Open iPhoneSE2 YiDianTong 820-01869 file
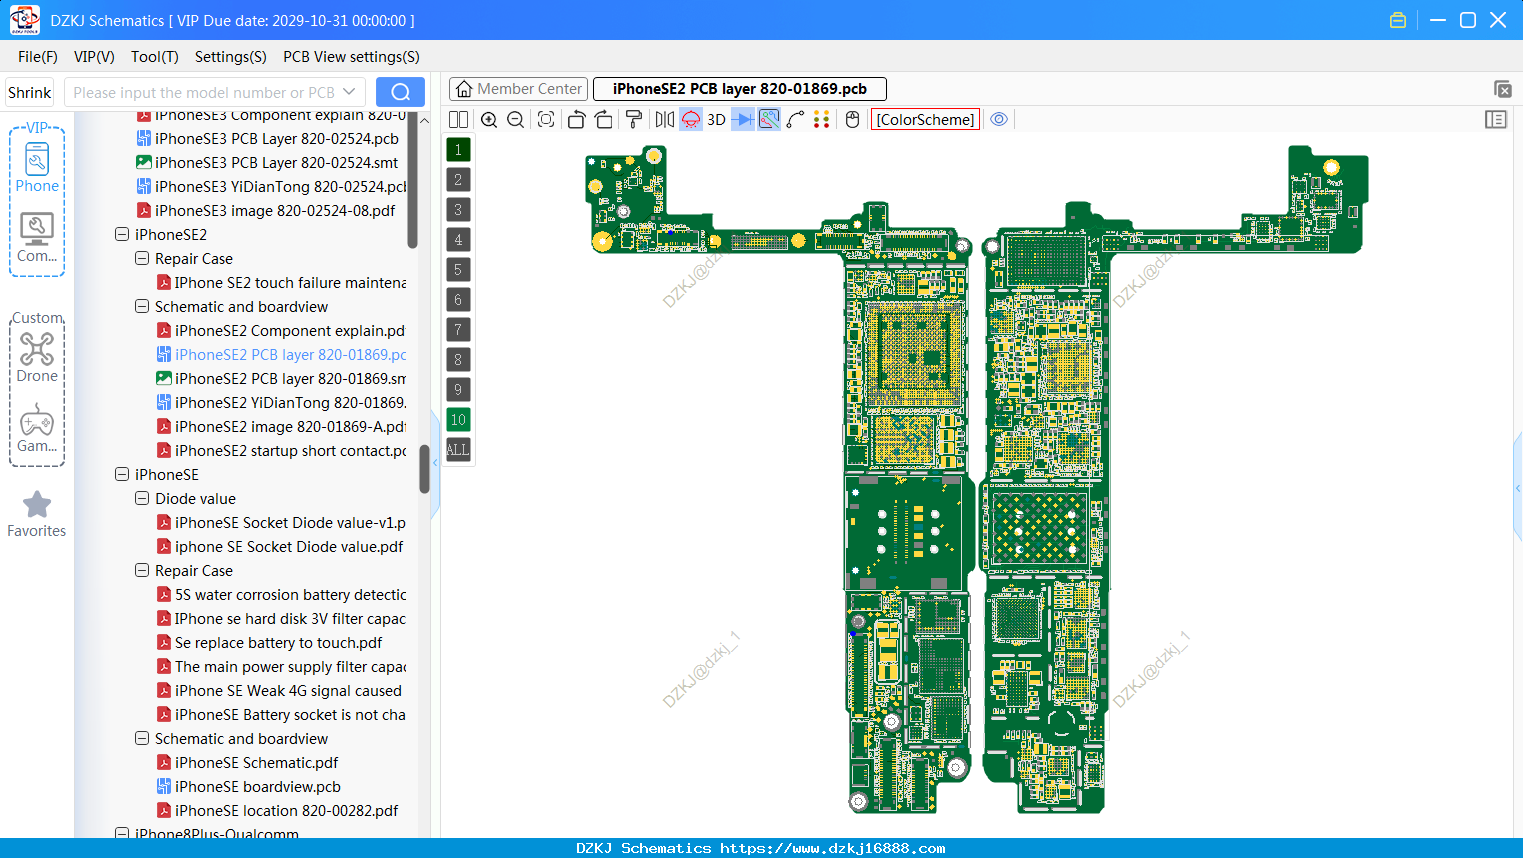This screenshot has width=1523, height=858. click(x=282, y=402)
